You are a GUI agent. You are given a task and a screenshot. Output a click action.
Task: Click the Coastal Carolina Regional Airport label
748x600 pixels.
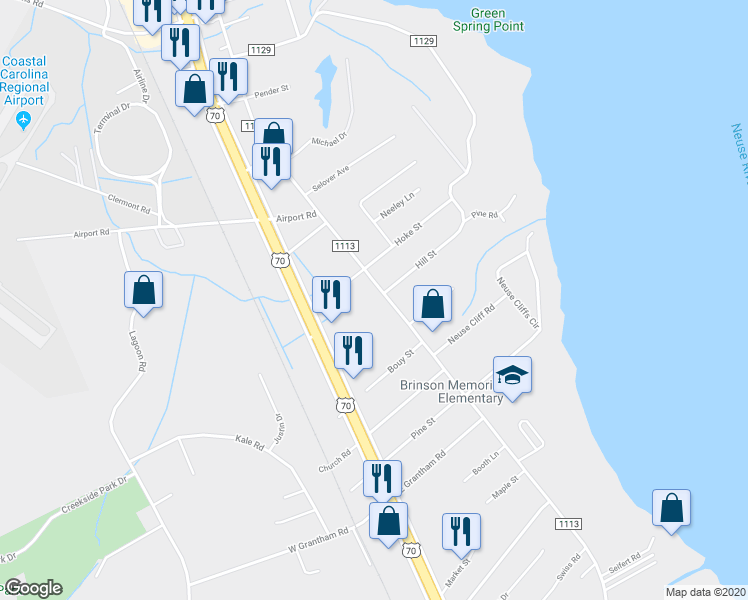tap(24, 81)
